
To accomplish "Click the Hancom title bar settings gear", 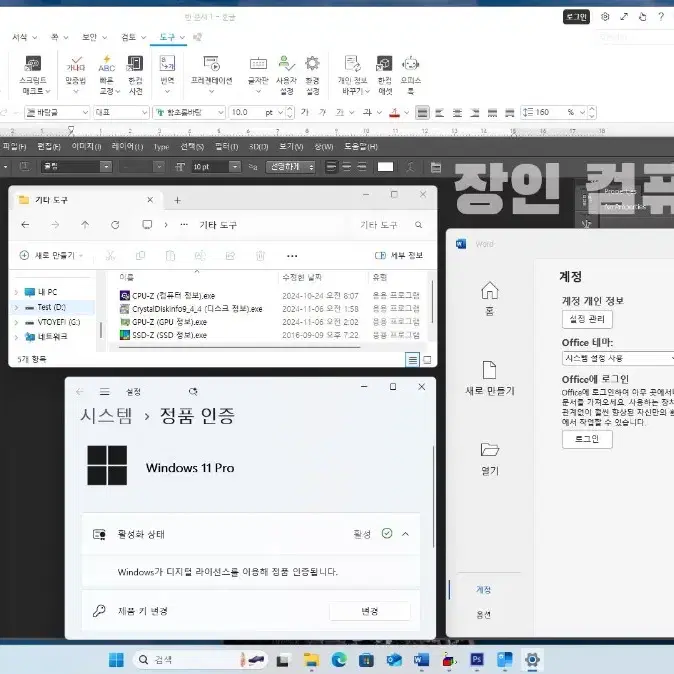I will coord(605,17).
